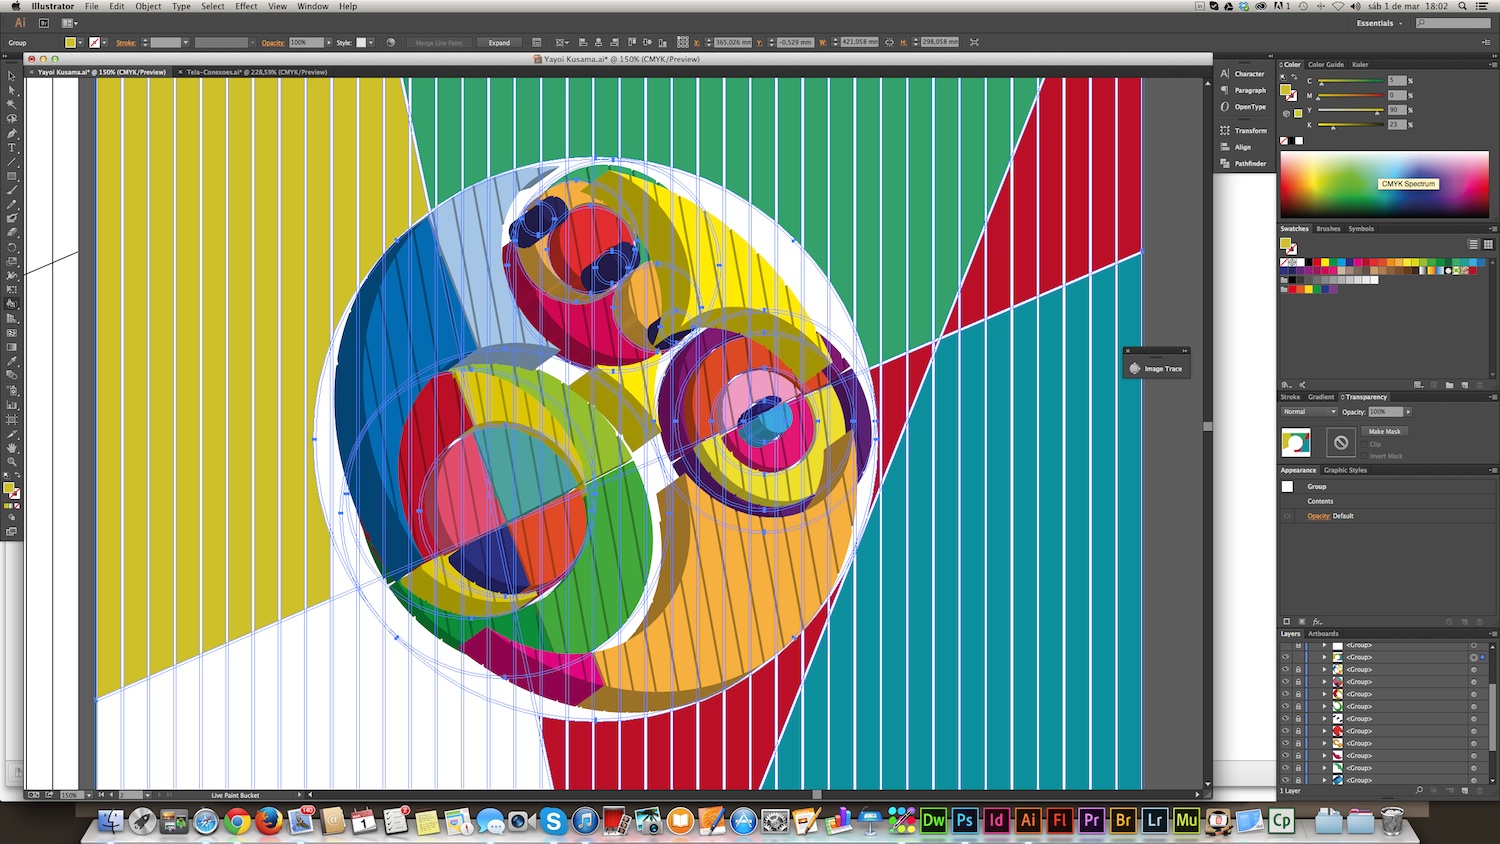Screen dimensions: 1500x844
Task: Activate the Fill box in the Tools panel
Action: coord(9,488)
